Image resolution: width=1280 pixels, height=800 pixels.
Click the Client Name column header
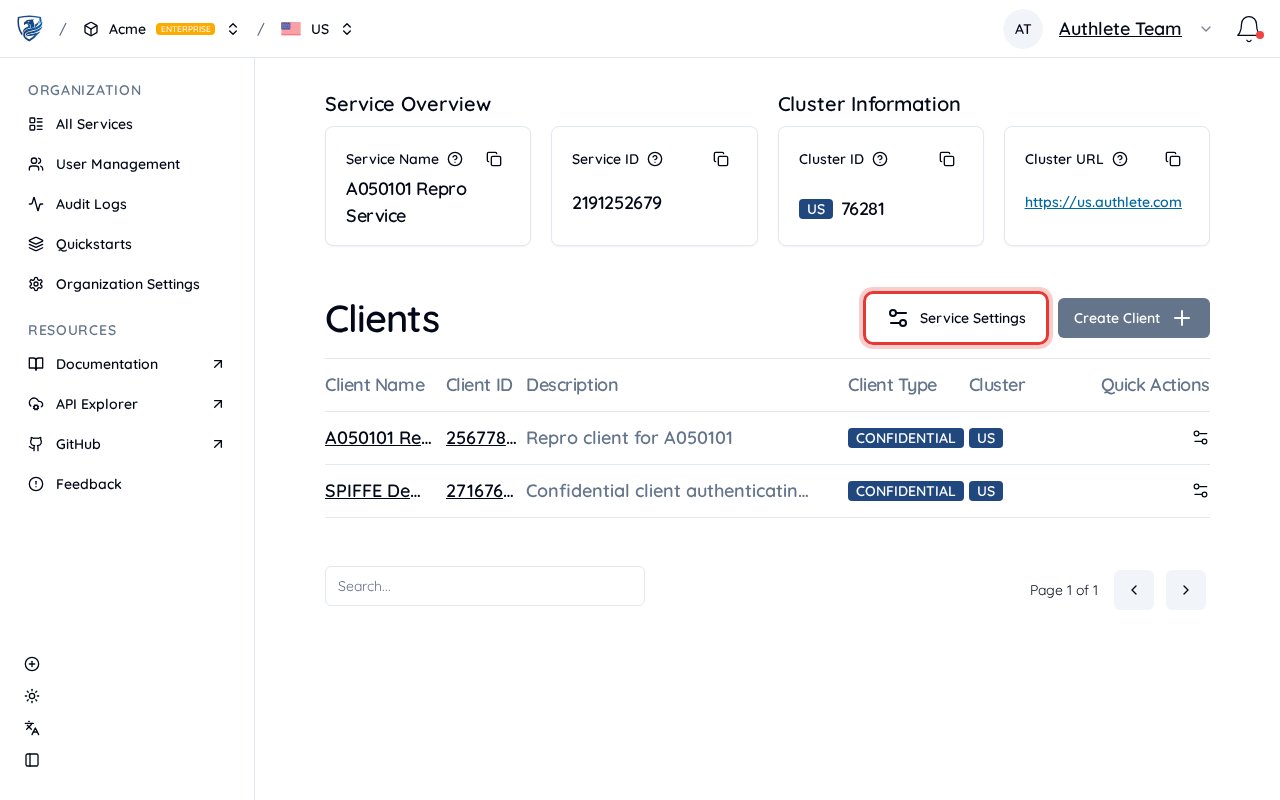[375, 385]
